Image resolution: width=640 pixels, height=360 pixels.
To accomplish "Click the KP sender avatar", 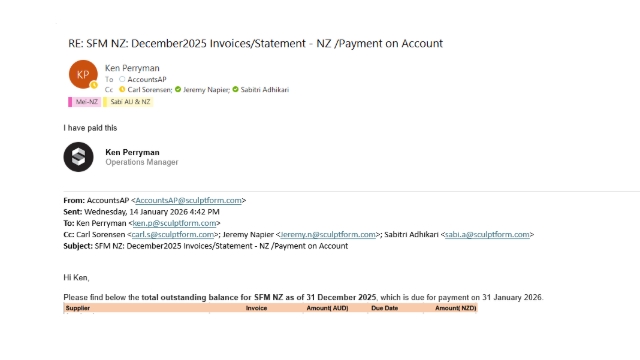I will (x=83, y=74).
